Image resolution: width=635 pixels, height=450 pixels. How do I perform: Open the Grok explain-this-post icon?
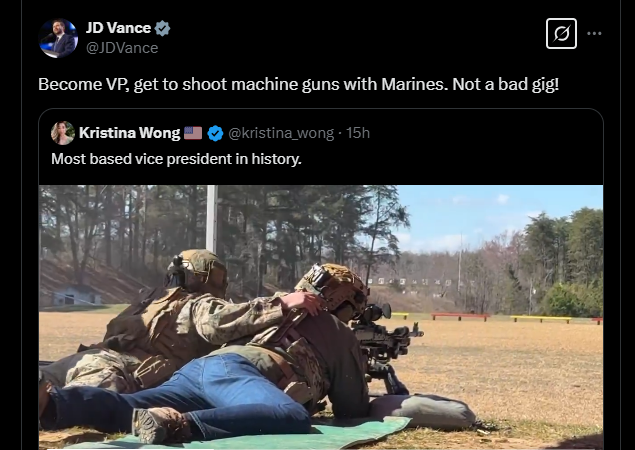click(x=561, y=34)
